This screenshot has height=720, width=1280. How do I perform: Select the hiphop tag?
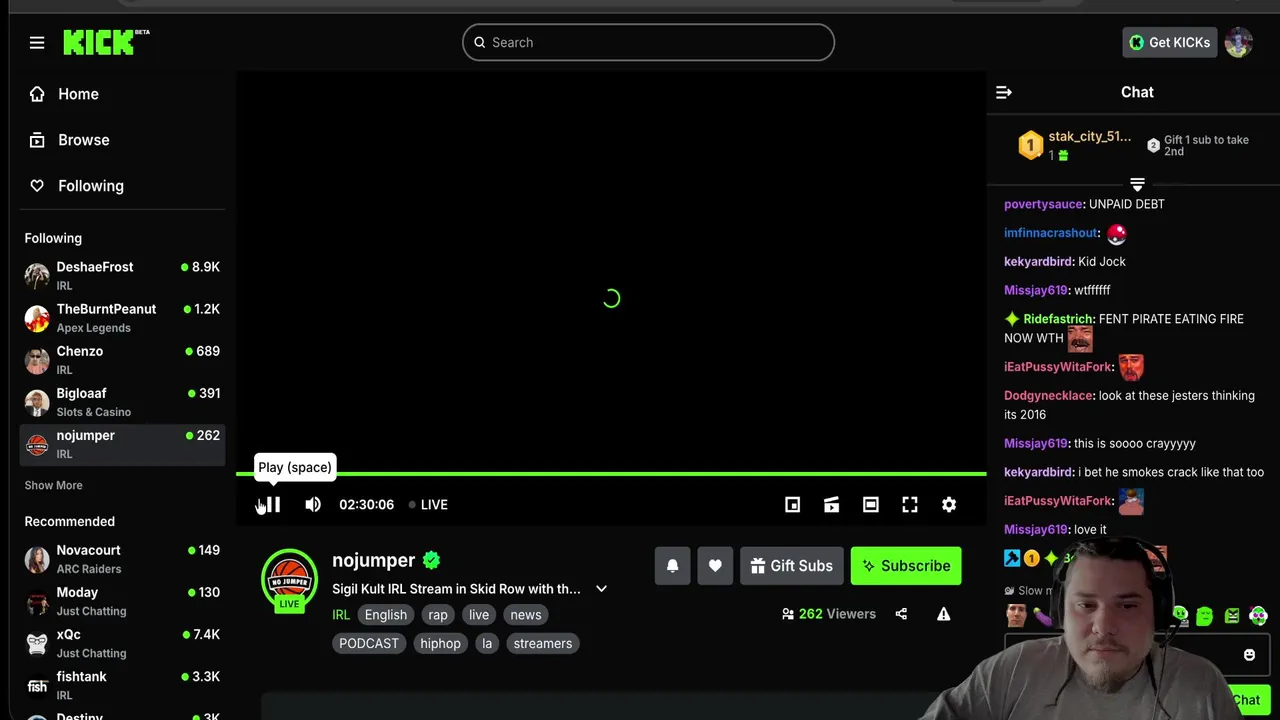click(x=440, y=643)
